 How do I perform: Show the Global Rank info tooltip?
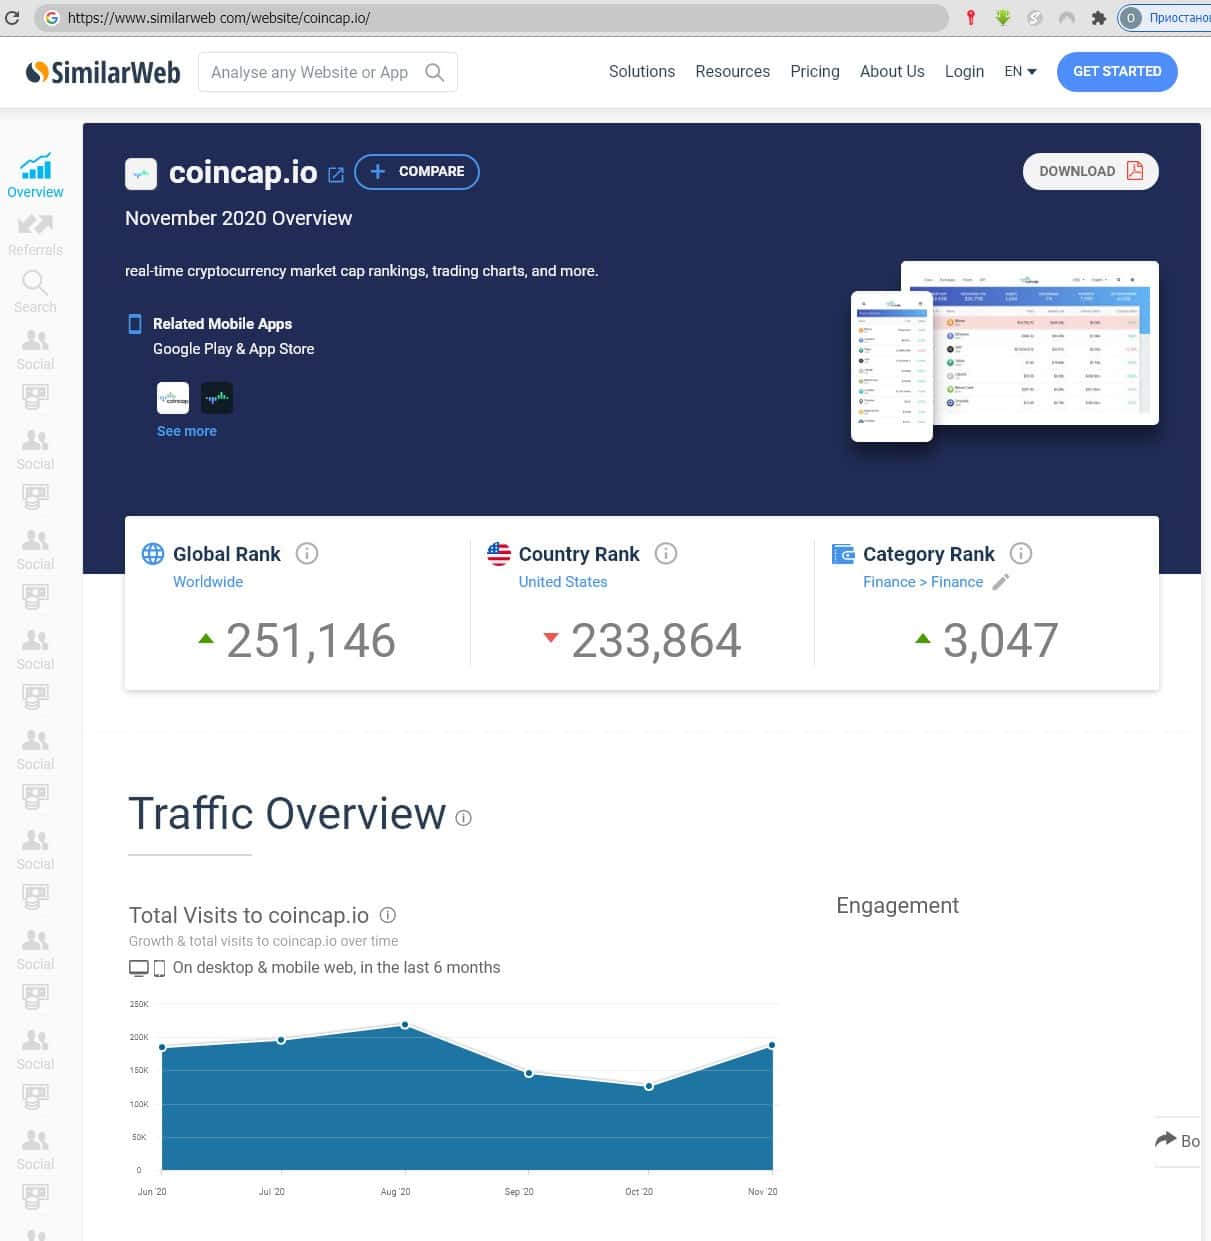307,554
